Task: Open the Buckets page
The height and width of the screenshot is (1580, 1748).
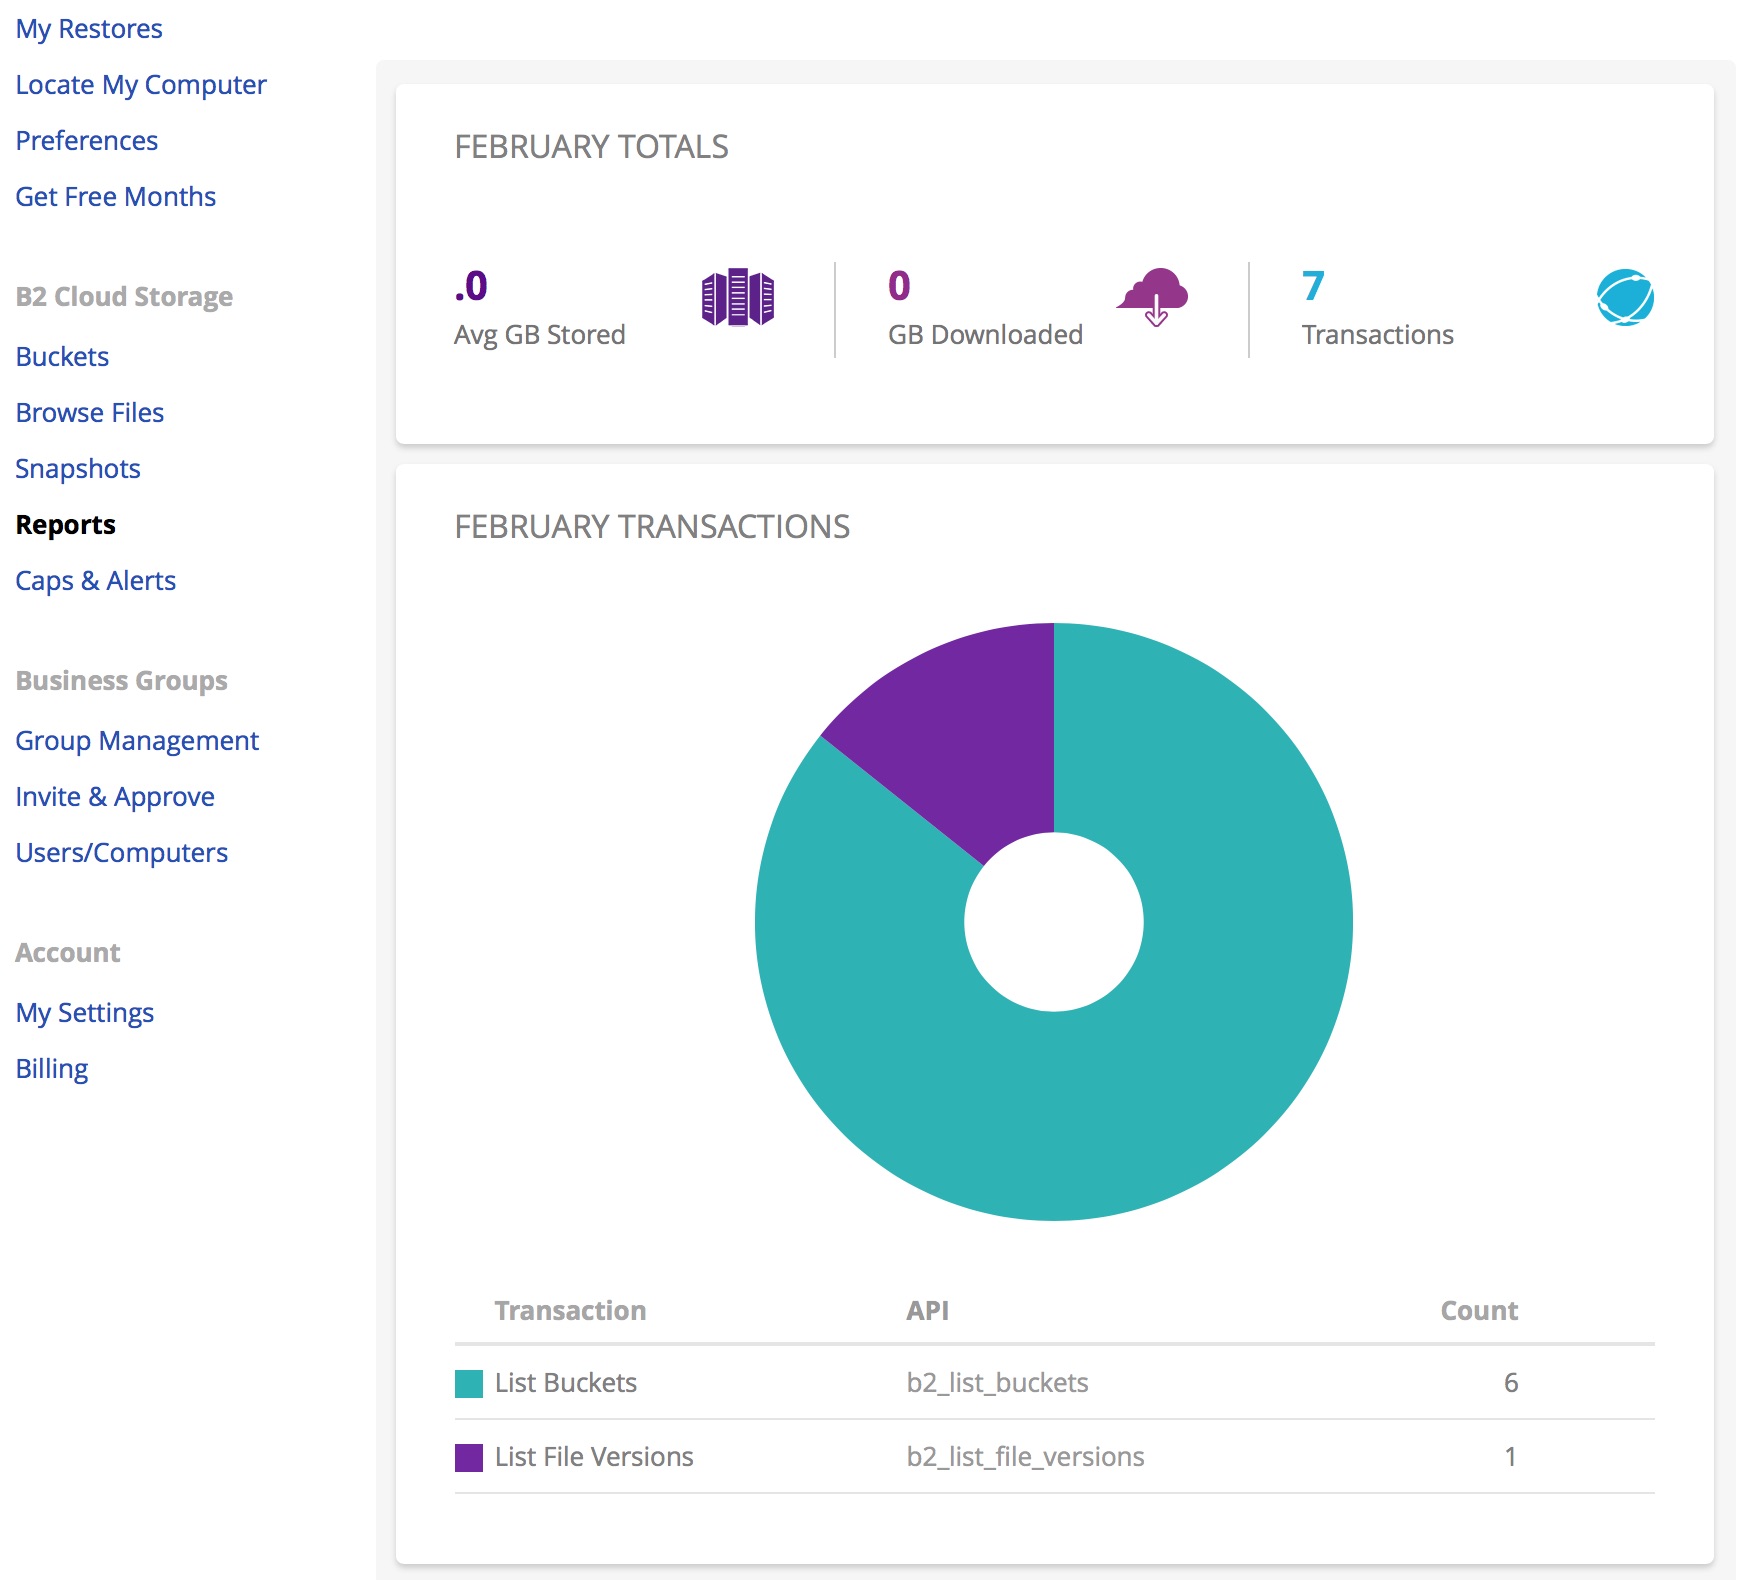Action: pyautogui.click(x=62, y=357)
